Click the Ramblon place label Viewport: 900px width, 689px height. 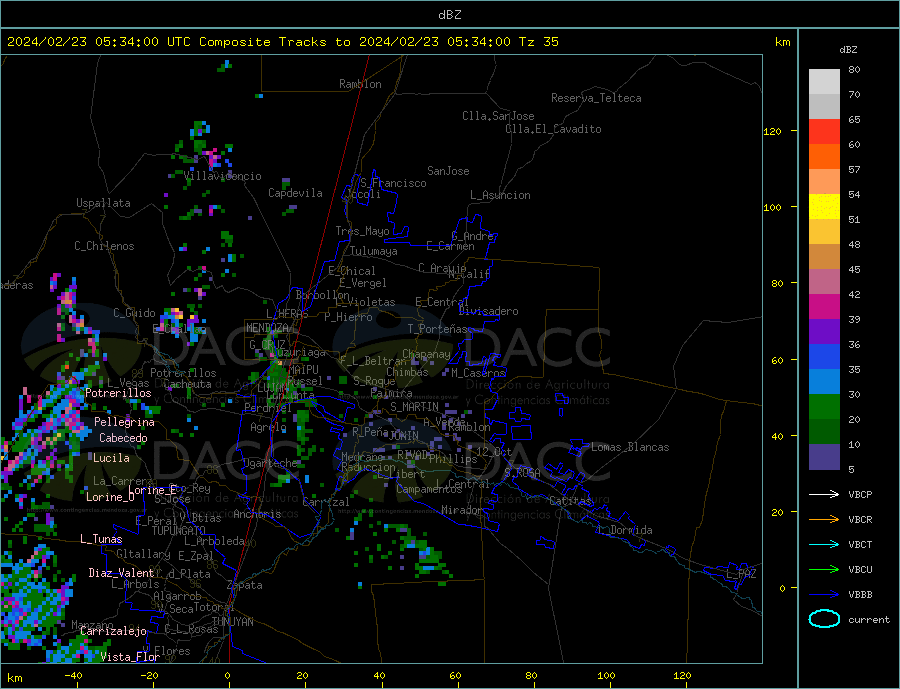(360, 84)
